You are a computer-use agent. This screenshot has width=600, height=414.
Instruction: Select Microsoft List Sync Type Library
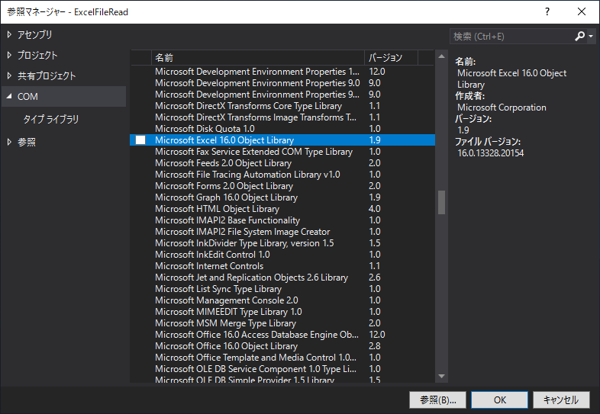[282, 289]
